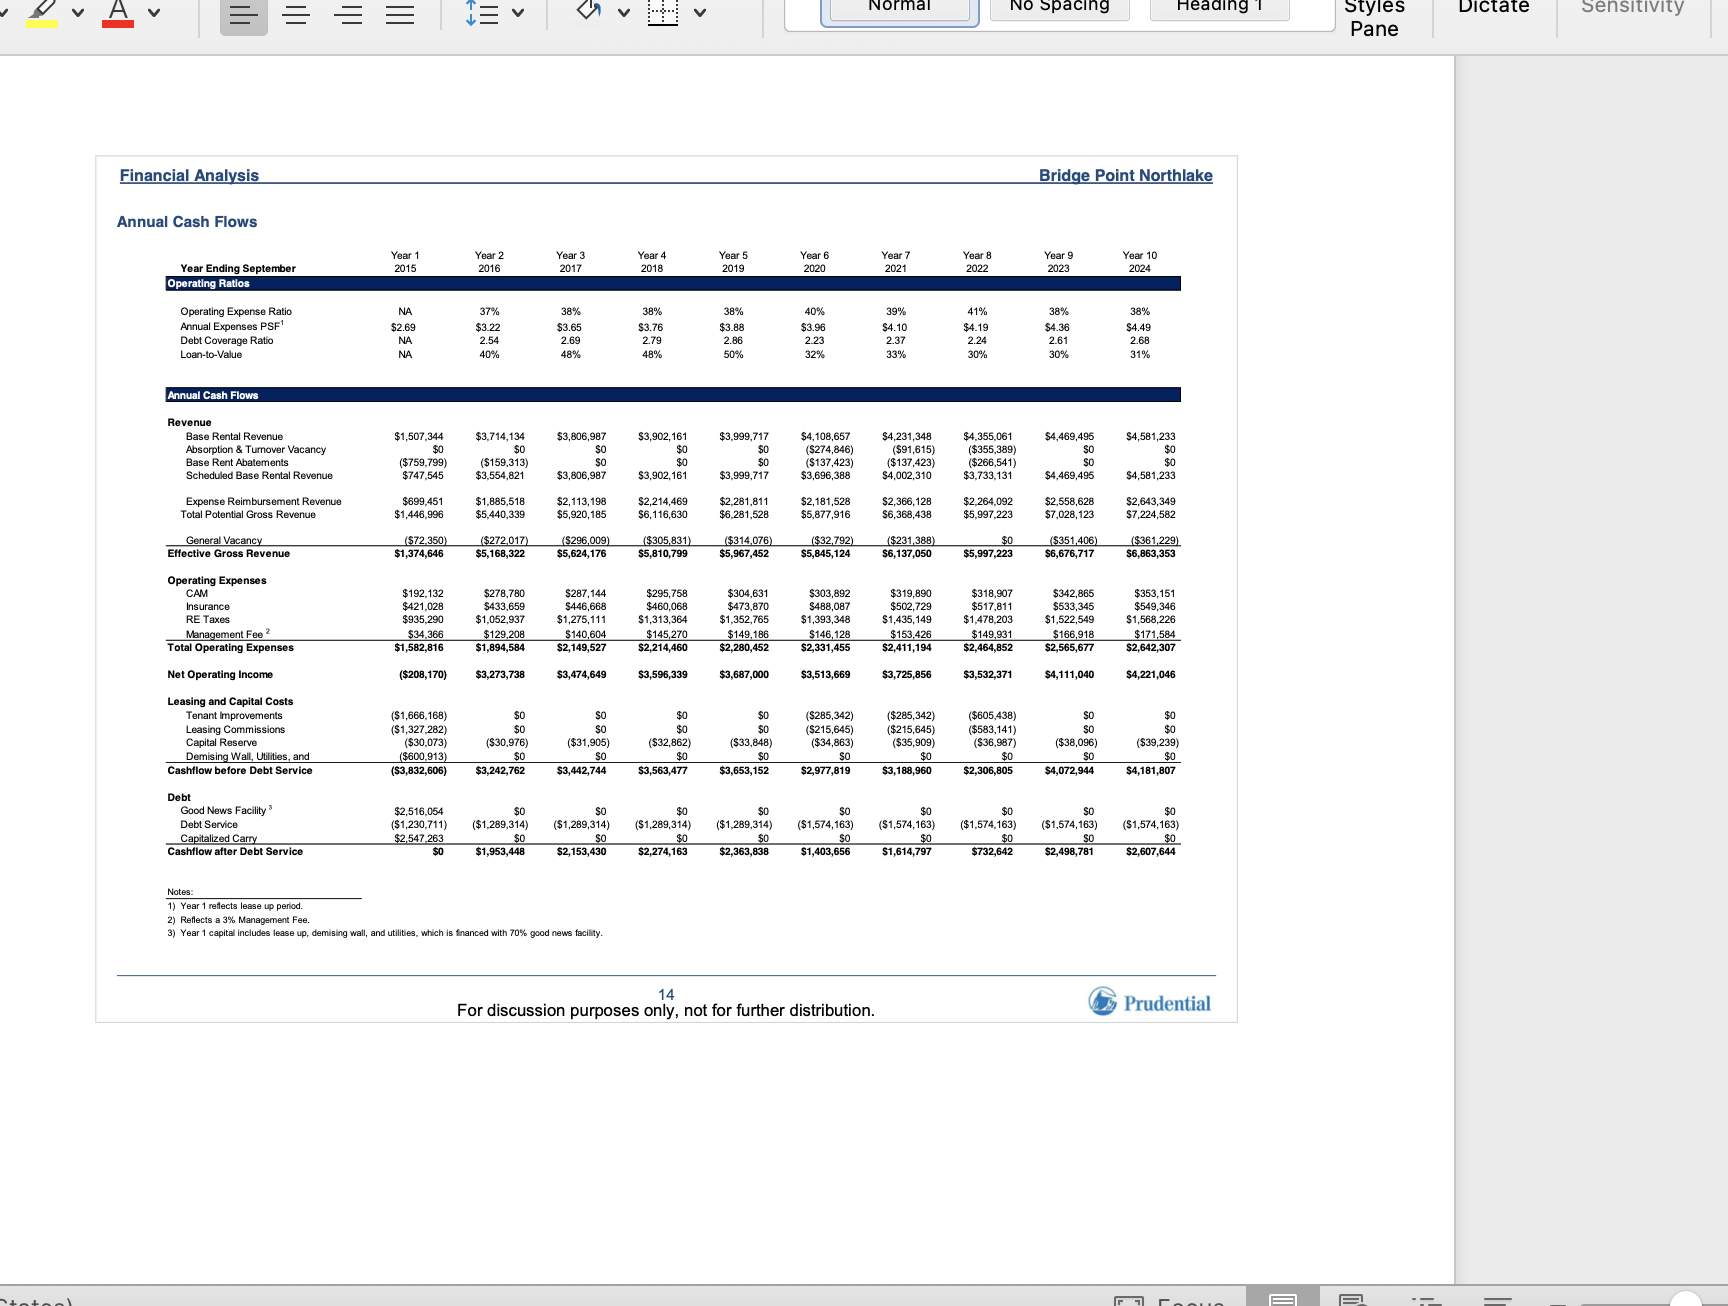Image resolution: width=1728 pixels, height=1306 pixels.
Task: Open the line spacing dropdown chevron
Action: pyautogui.click(x=519, y=12)
